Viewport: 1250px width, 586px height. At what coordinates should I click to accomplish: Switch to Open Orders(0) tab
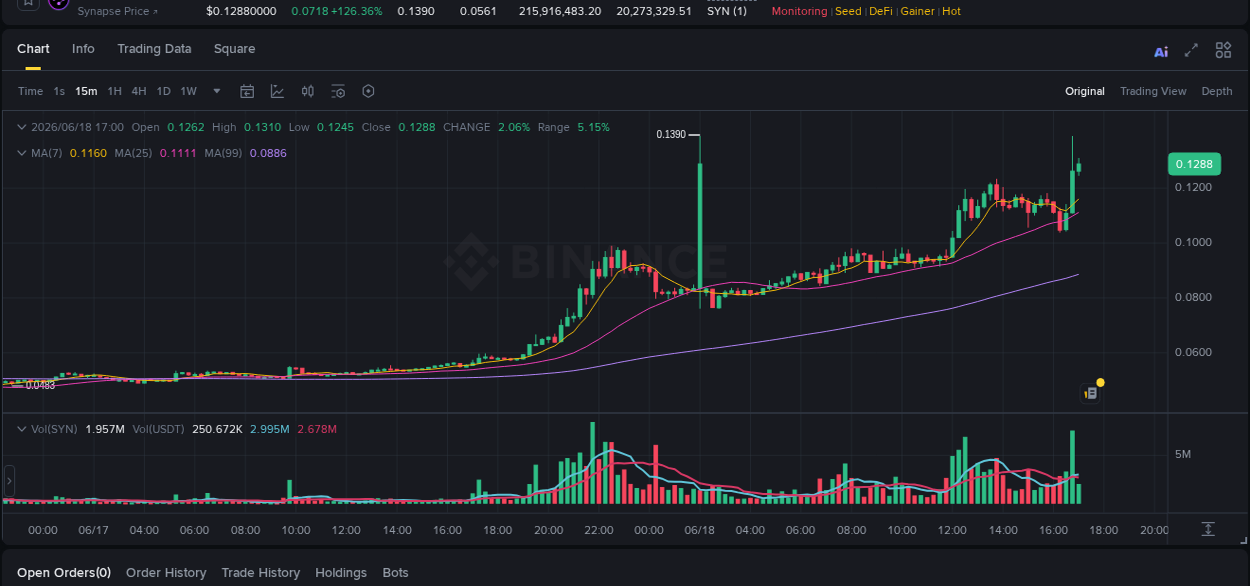64,573
